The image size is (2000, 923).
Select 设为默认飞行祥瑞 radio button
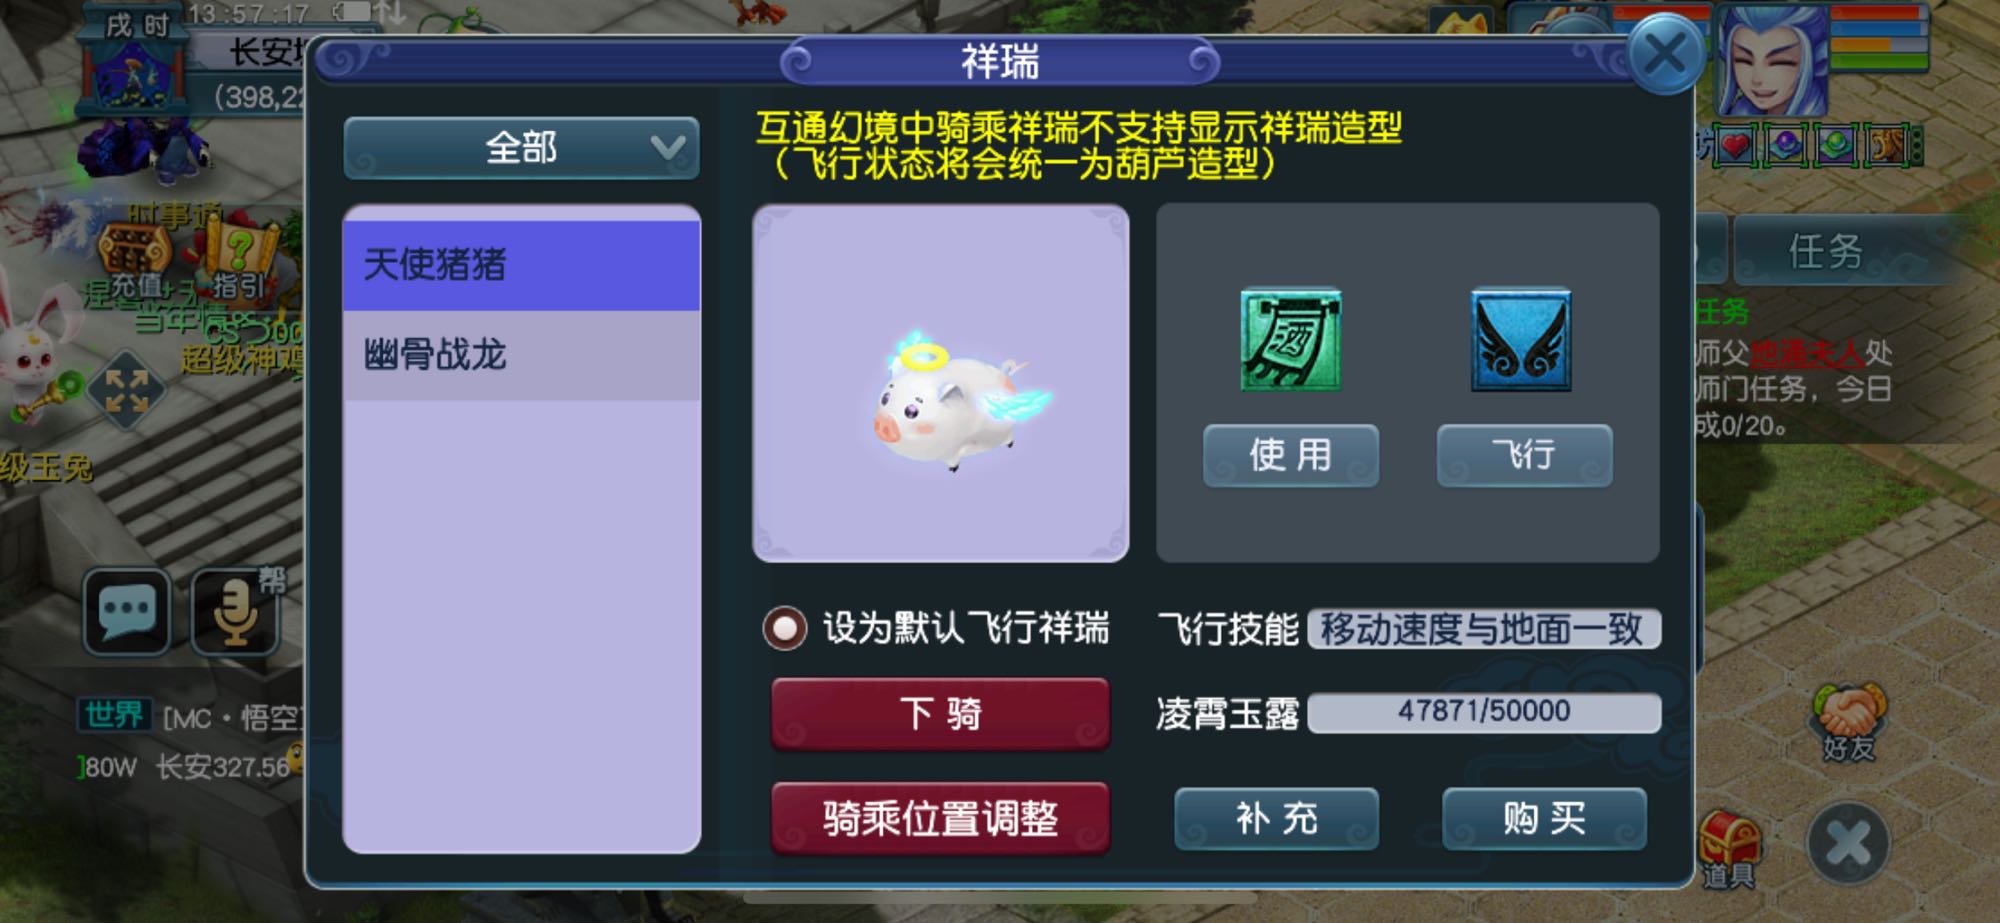pyautogui.click(x=784, y=629)
